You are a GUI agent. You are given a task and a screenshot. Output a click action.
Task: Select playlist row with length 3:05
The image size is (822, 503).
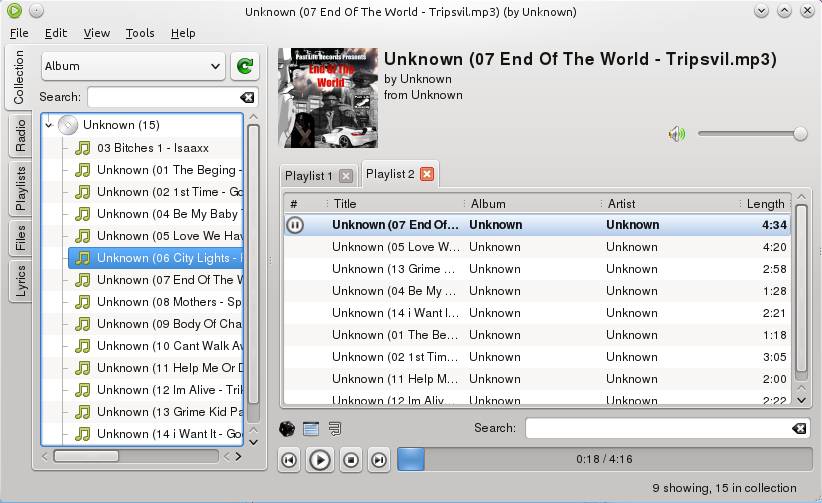click(x=537, y=357)
